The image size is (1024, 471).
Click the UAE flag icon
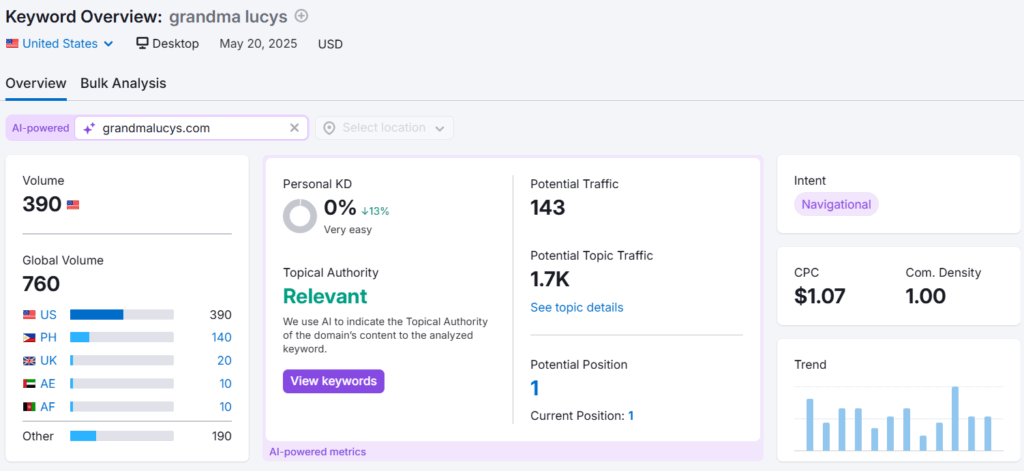[29, 383]
